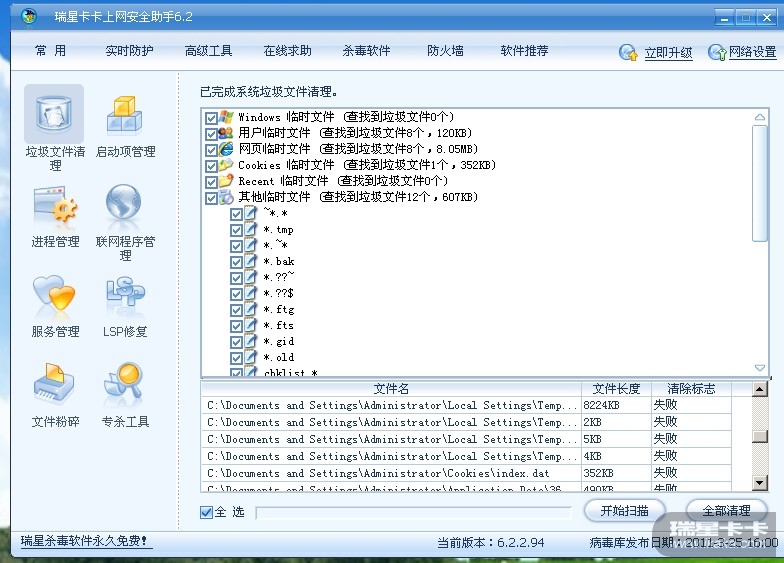Uncheck the 网页临时文件 checkbox
Screen dimensions: 784x563
pyautogui.click(x=211, y=150)
